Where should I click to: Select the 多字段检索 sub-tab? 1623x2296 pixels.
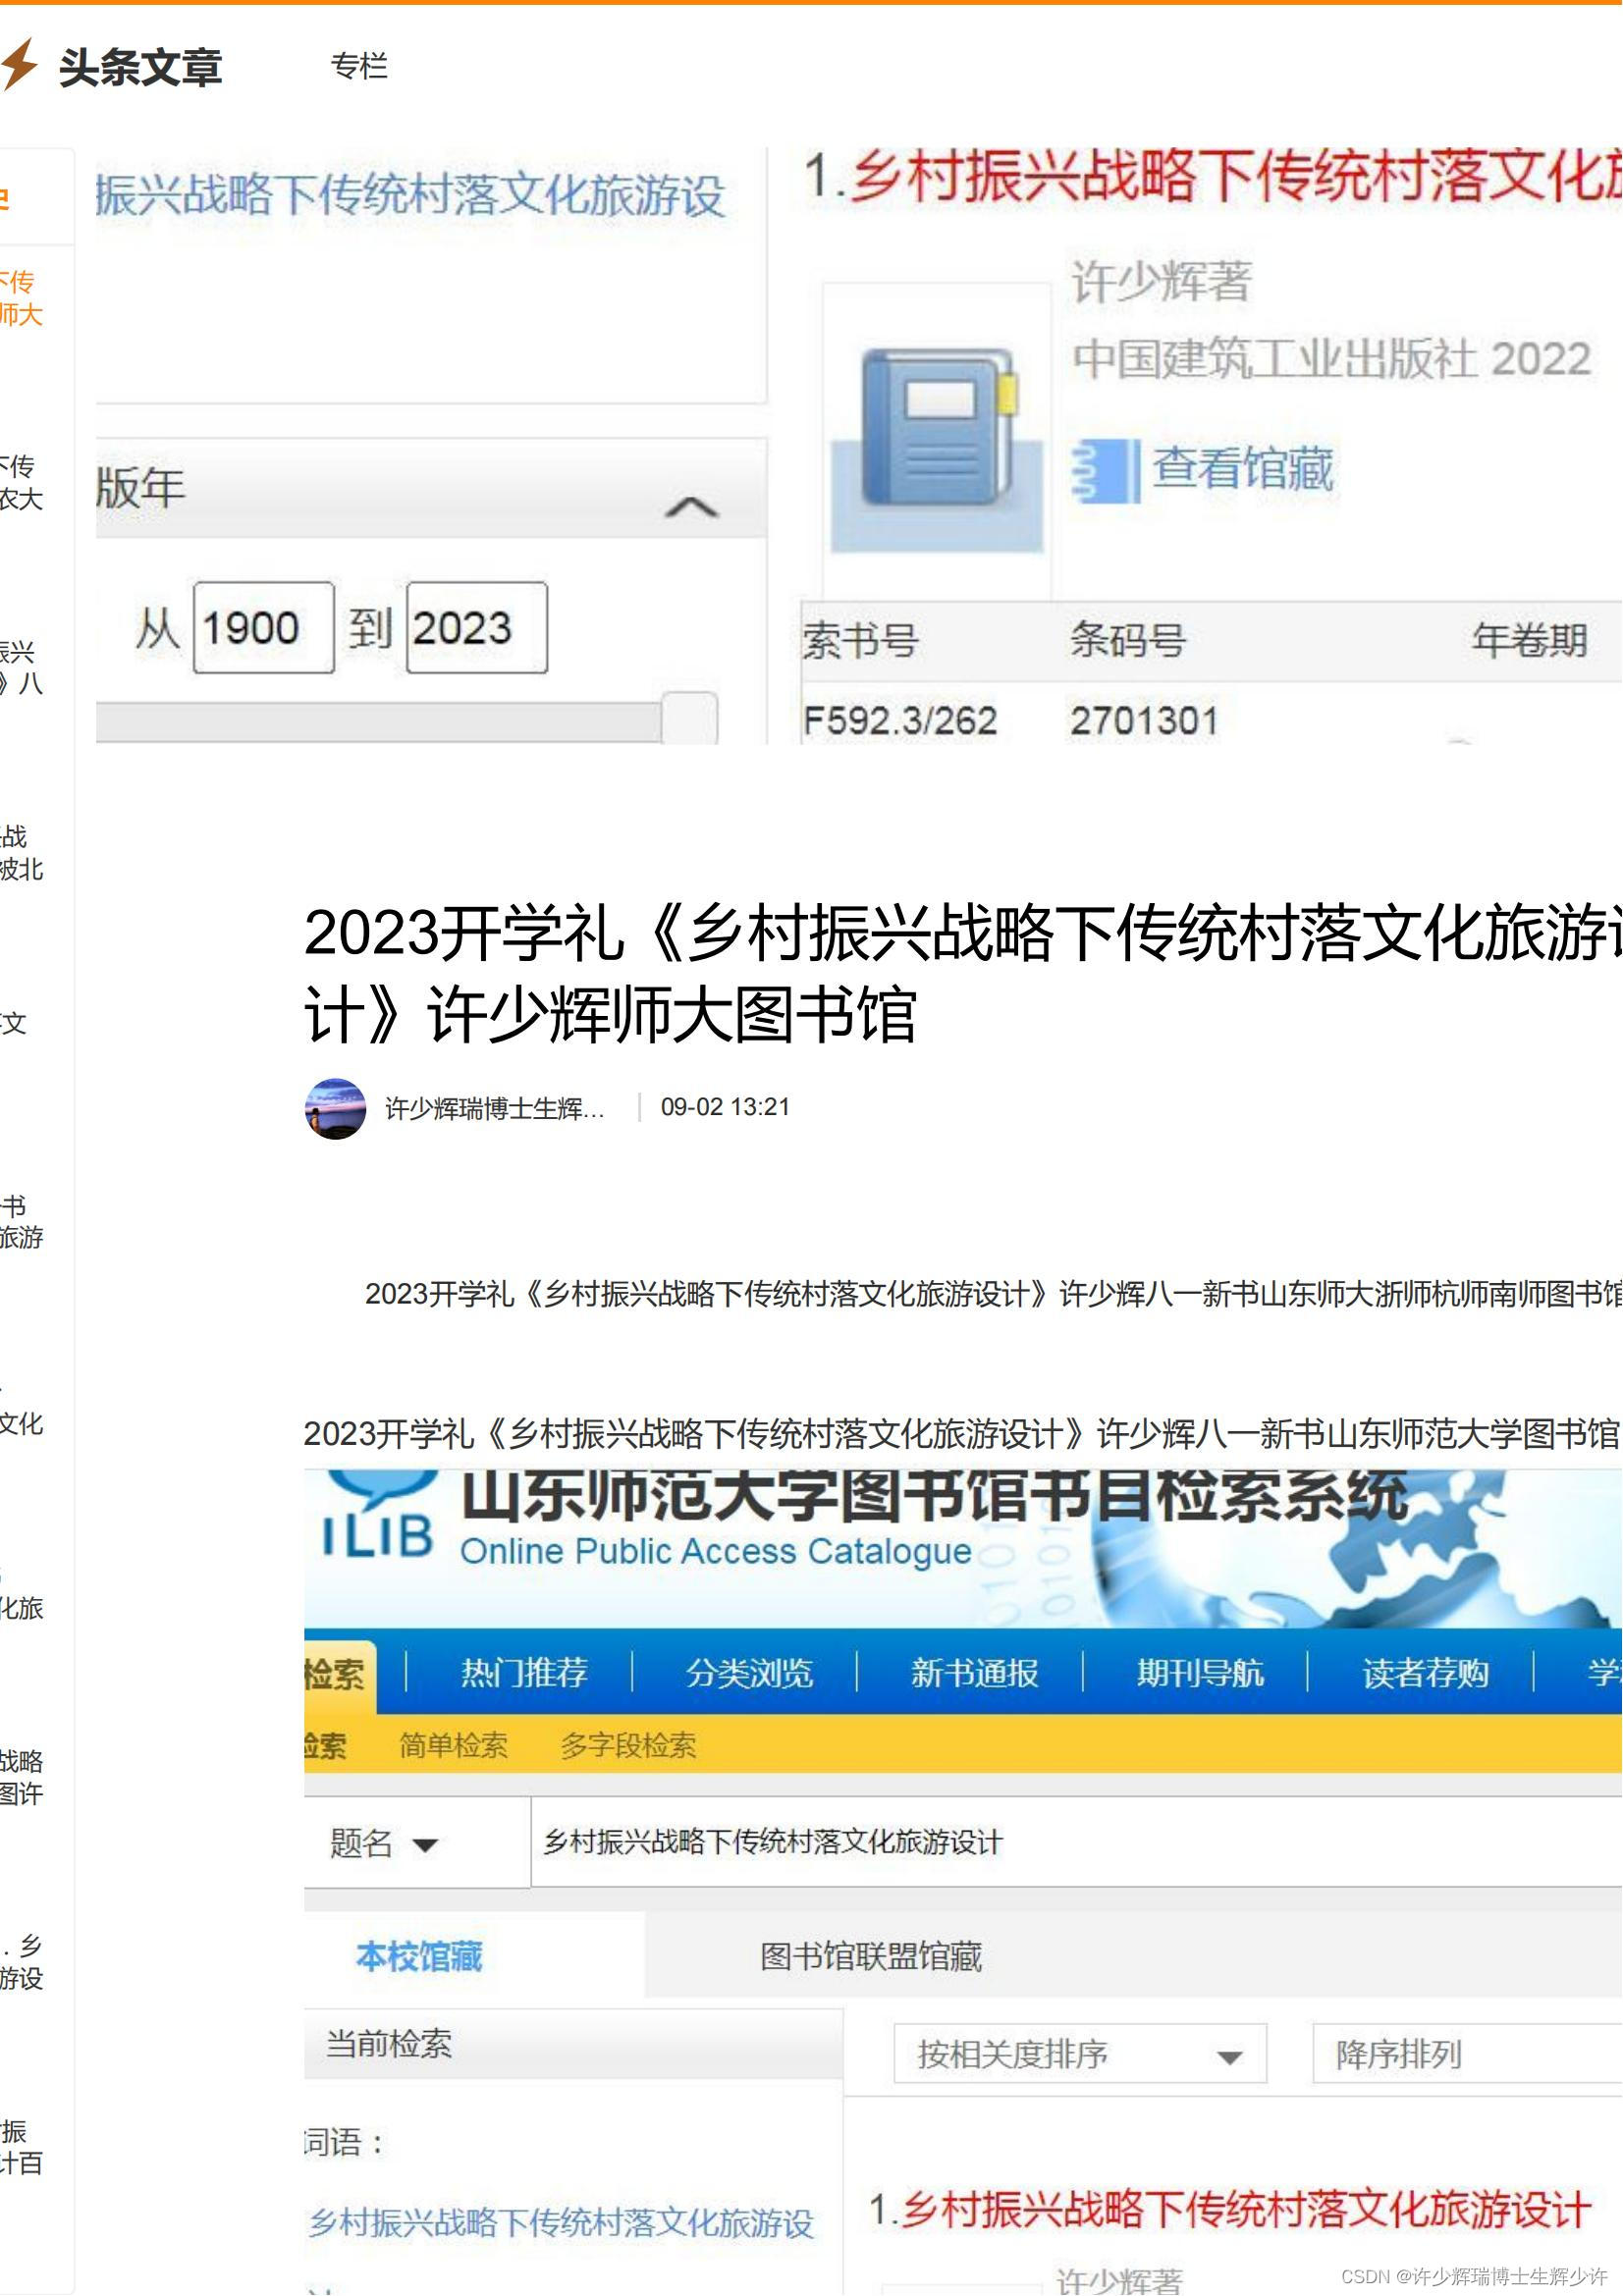coord(628,1745)
